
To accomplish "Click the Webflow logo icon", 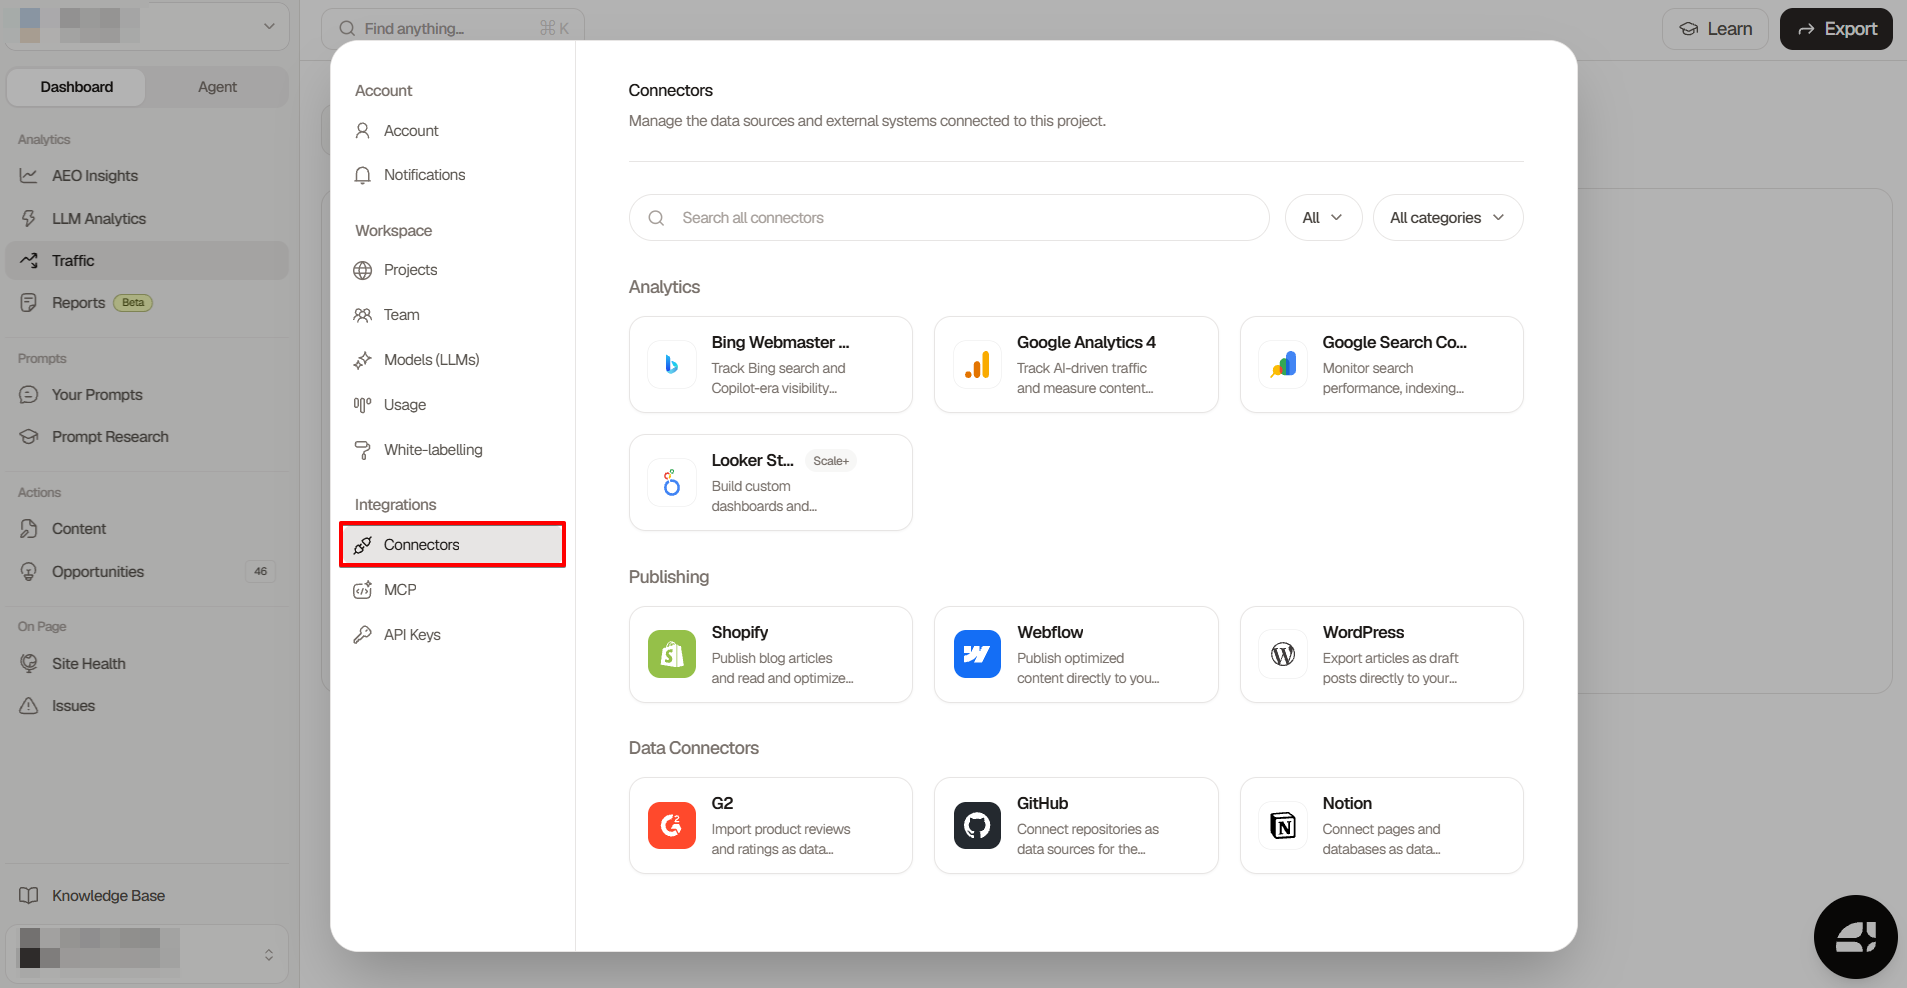I will (977, 654).
